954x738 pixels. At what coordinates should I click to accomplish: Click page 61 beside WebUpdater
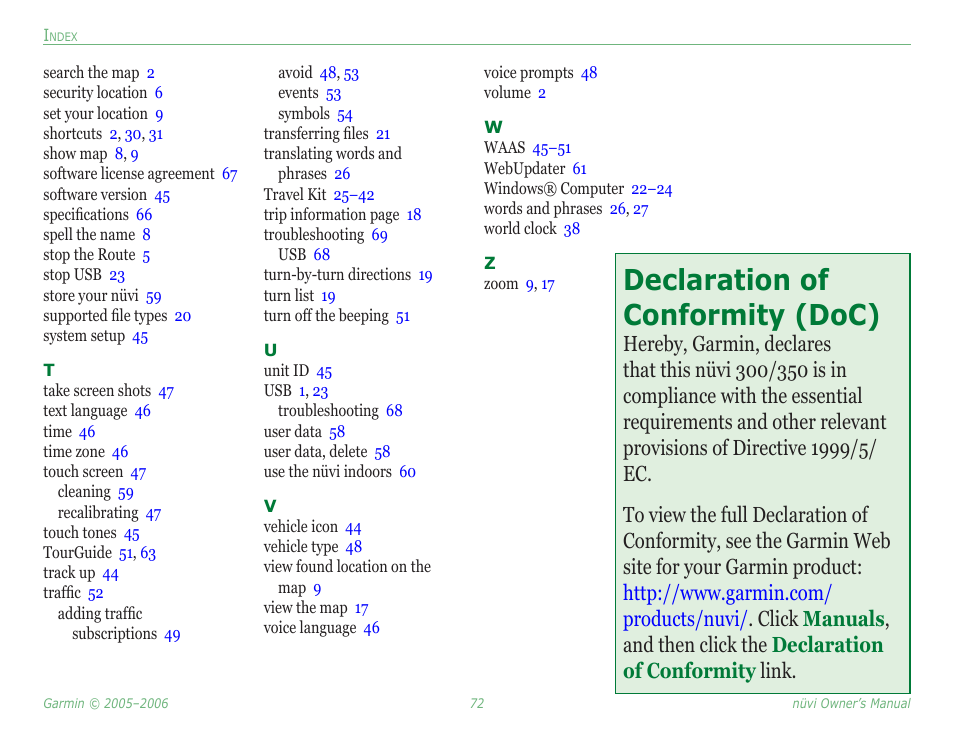579,169
